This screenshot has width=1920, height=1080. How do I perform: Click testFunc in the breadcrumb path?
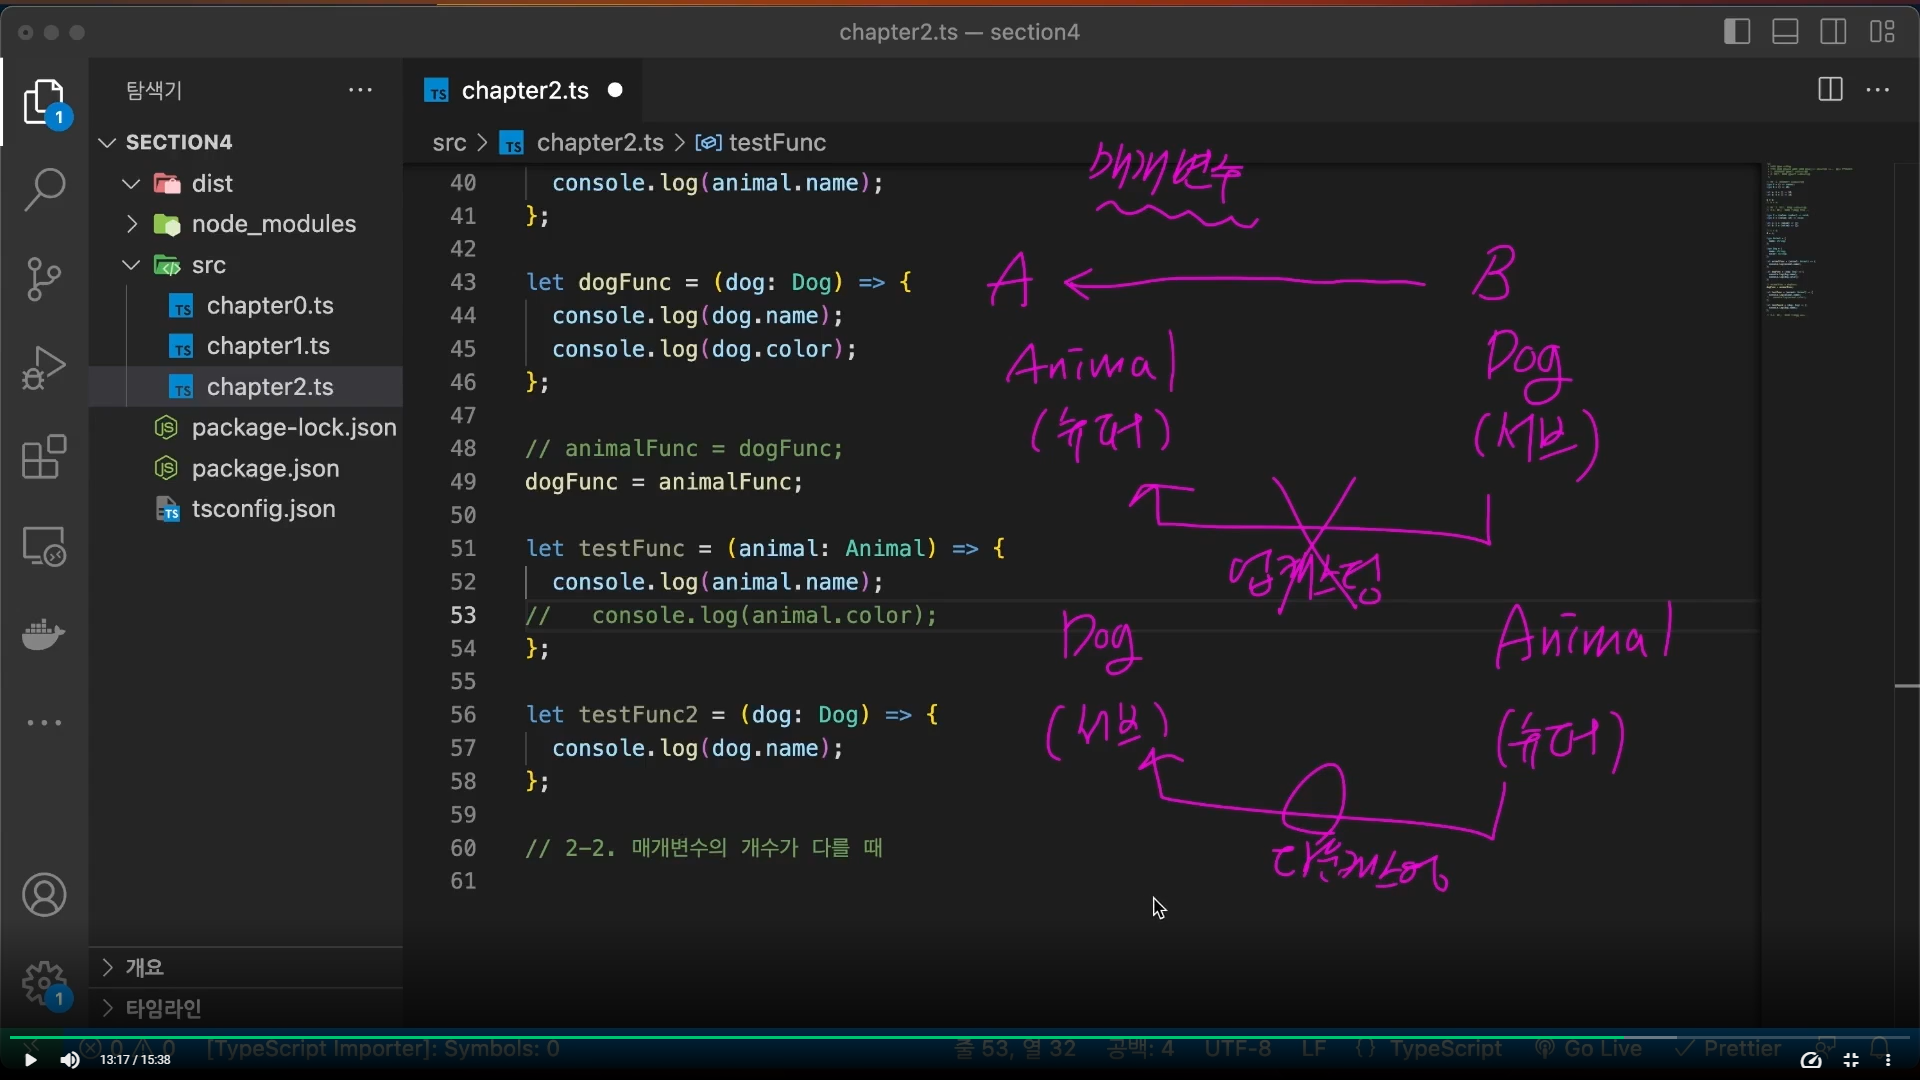[x=776, y=143]
